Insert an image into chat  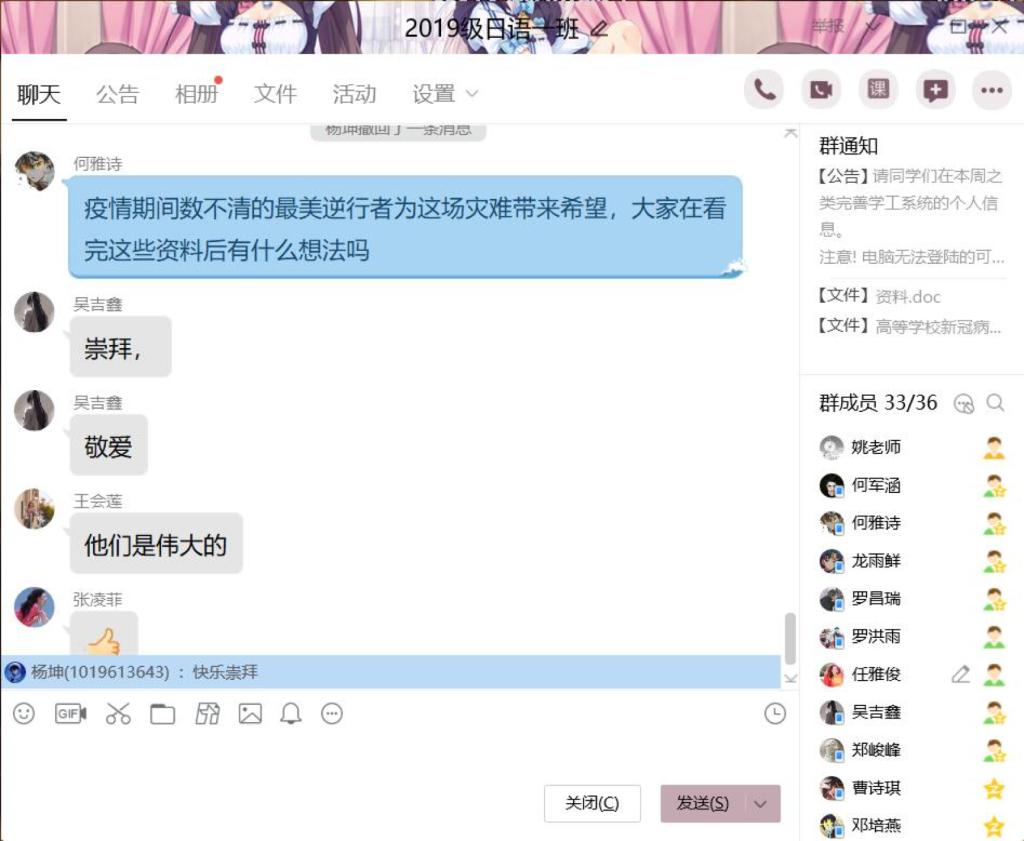(x=250, y=714)
